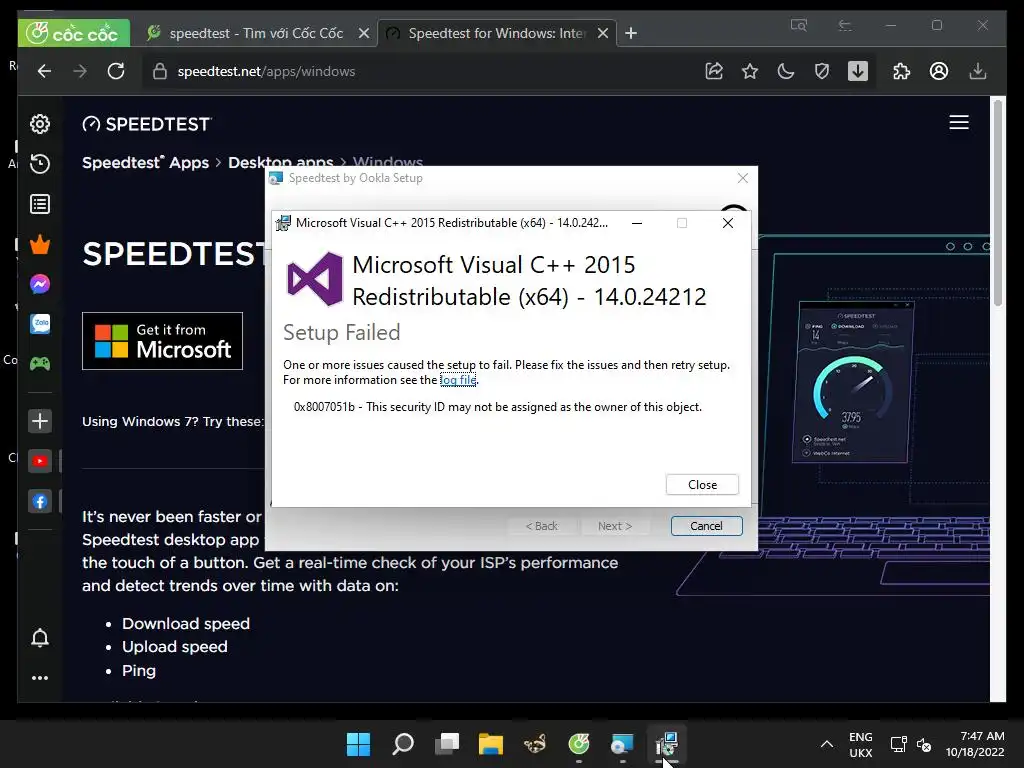1024x768 pixels.
Task: Open Messenger from the sidebar
Action: point(40,284)
